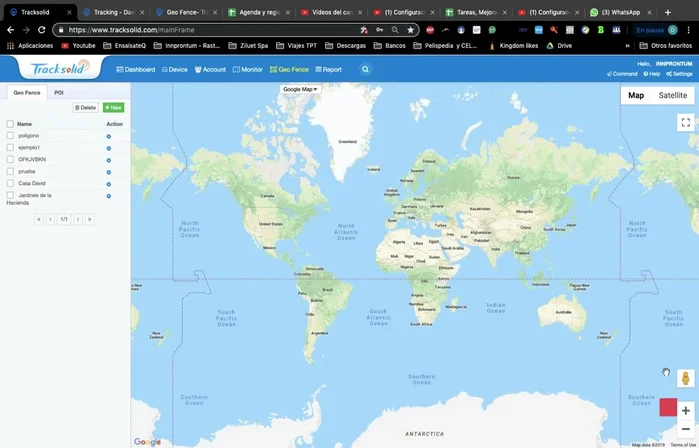Open the Account menu

(210, 70)
